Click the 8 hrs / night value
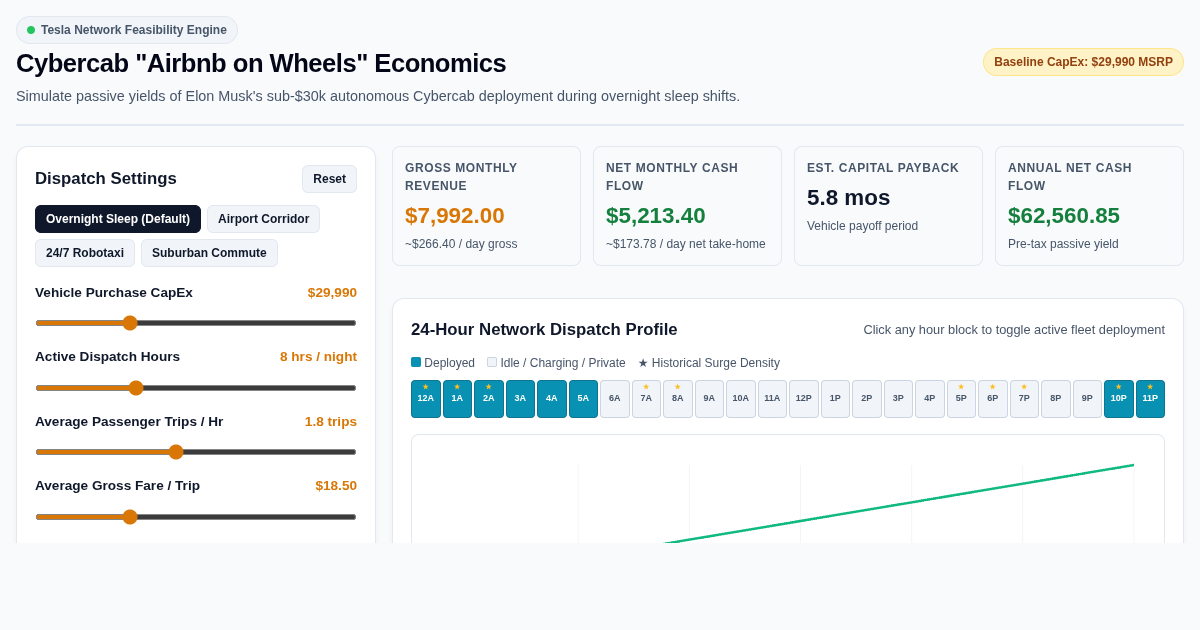 318,357
